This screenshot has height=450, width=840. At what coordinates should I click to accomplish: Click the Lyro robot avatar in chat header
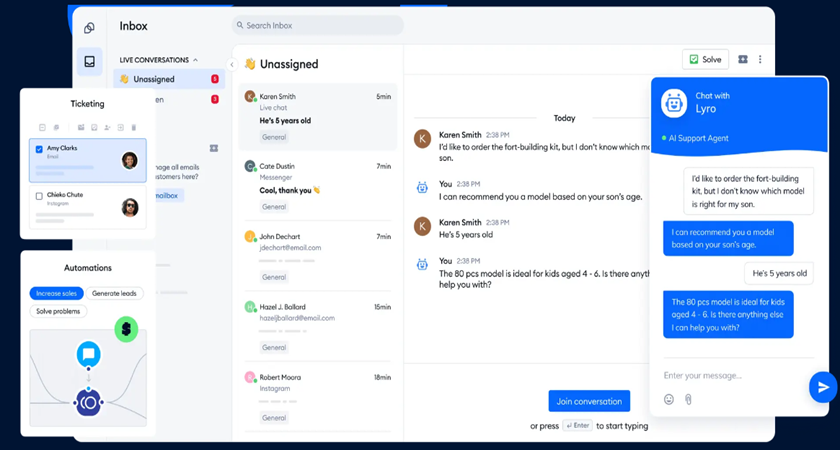click(674, 103)
